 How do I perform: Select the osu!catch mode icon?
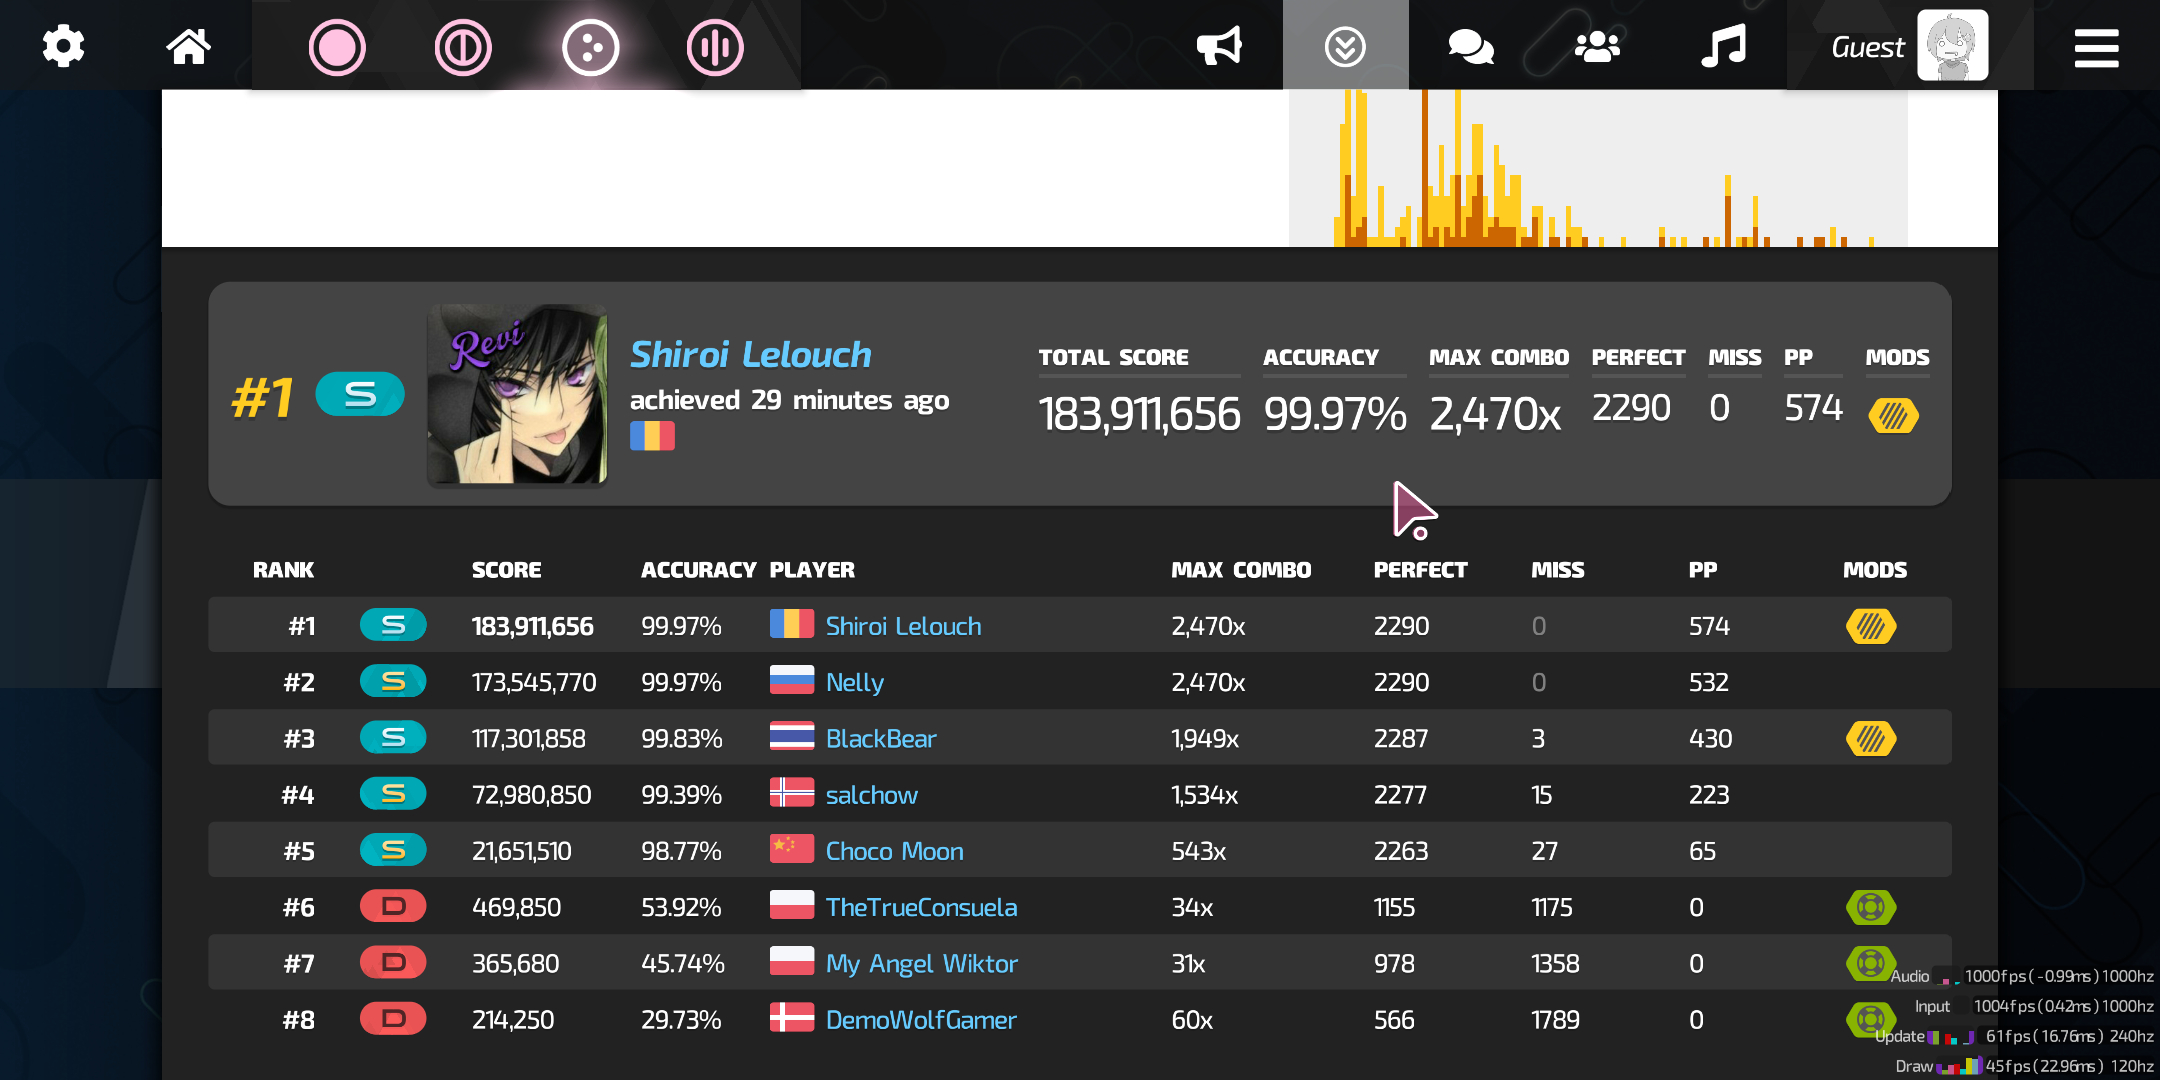click(590, 47)
